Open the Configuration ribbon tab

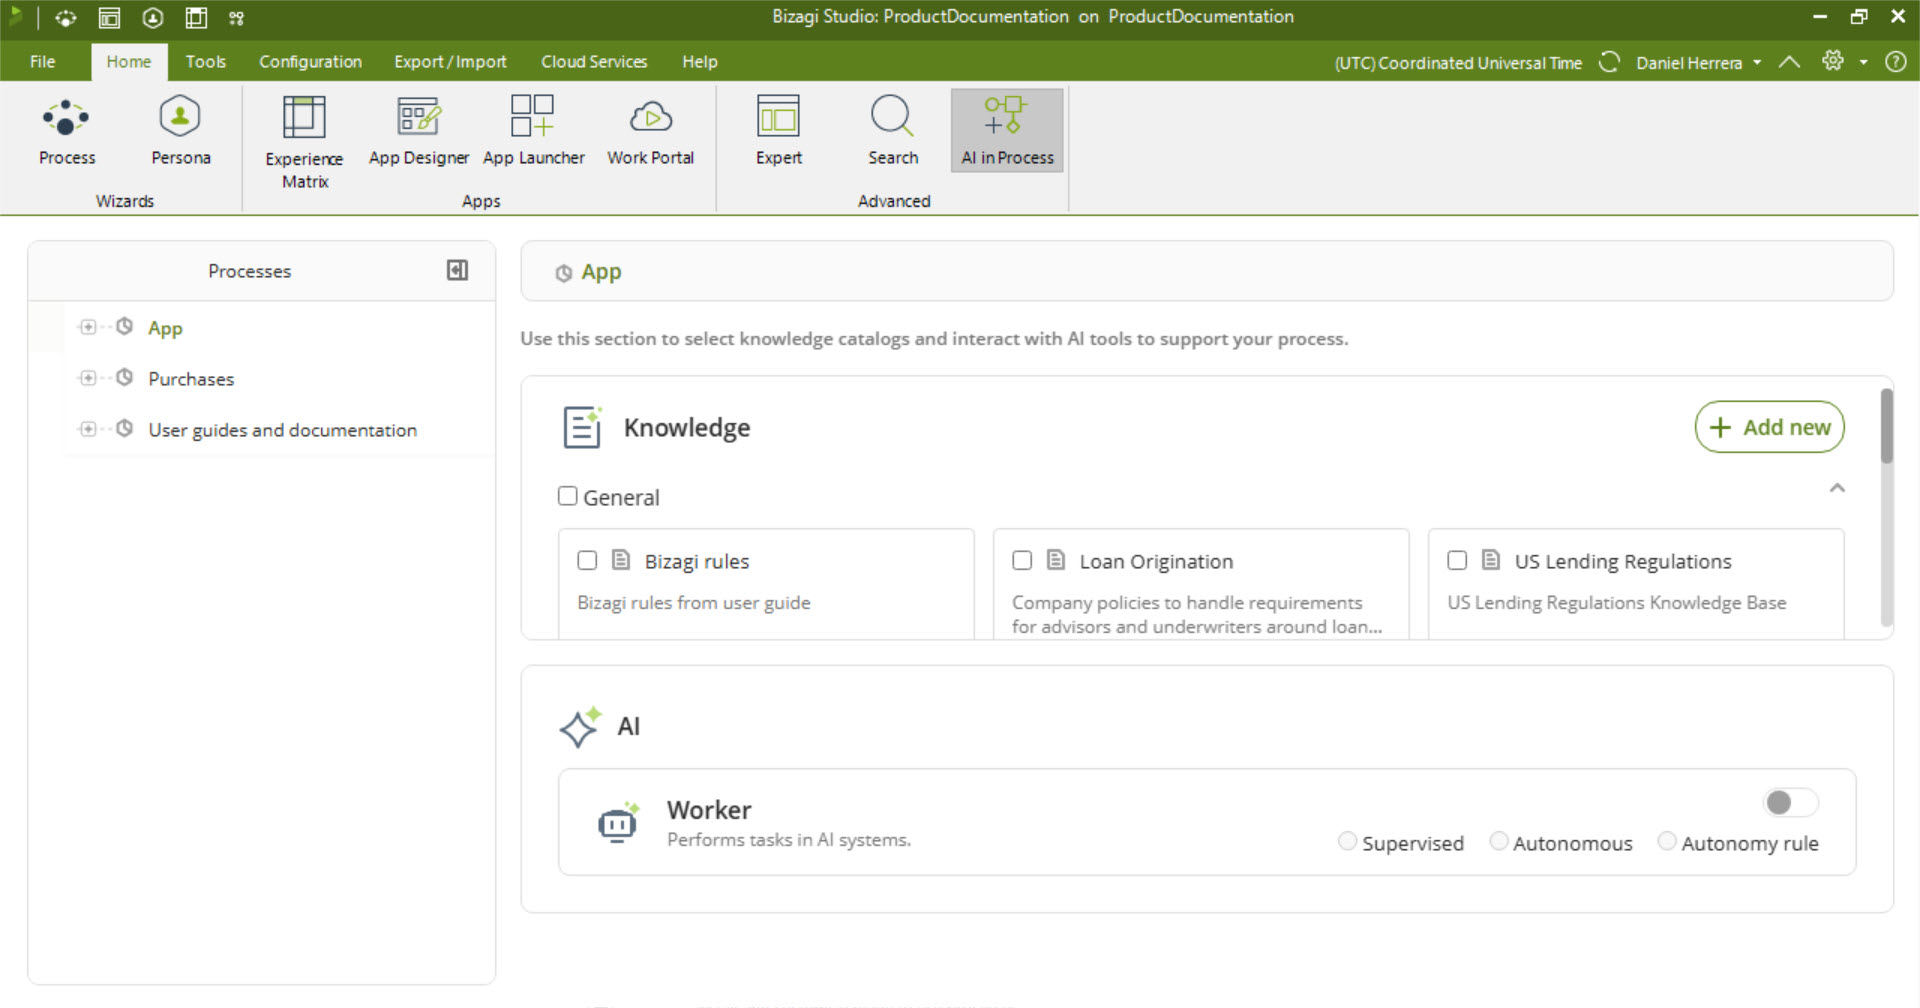pyautogui.click(x=310, y=62)
